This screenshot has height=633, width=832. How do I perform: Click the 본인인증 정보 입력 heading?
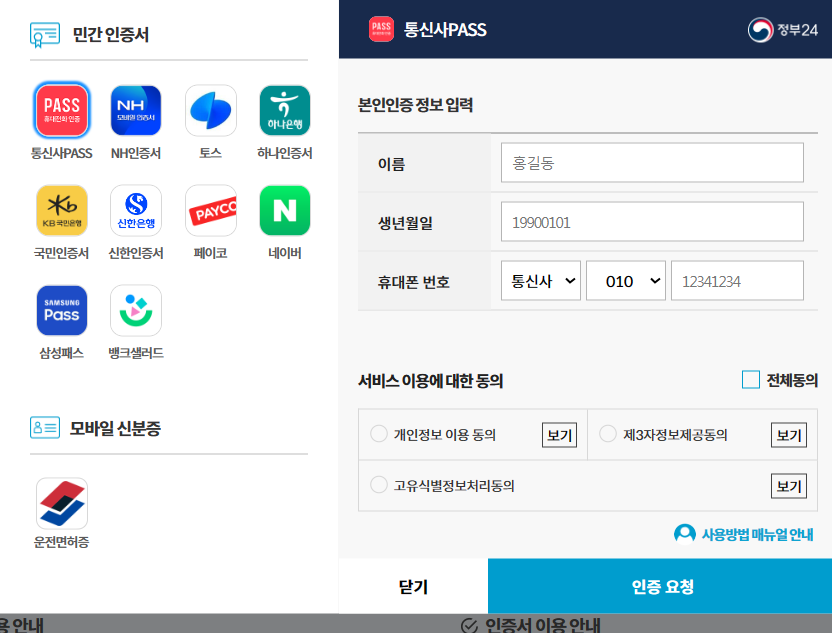(415, 105)
